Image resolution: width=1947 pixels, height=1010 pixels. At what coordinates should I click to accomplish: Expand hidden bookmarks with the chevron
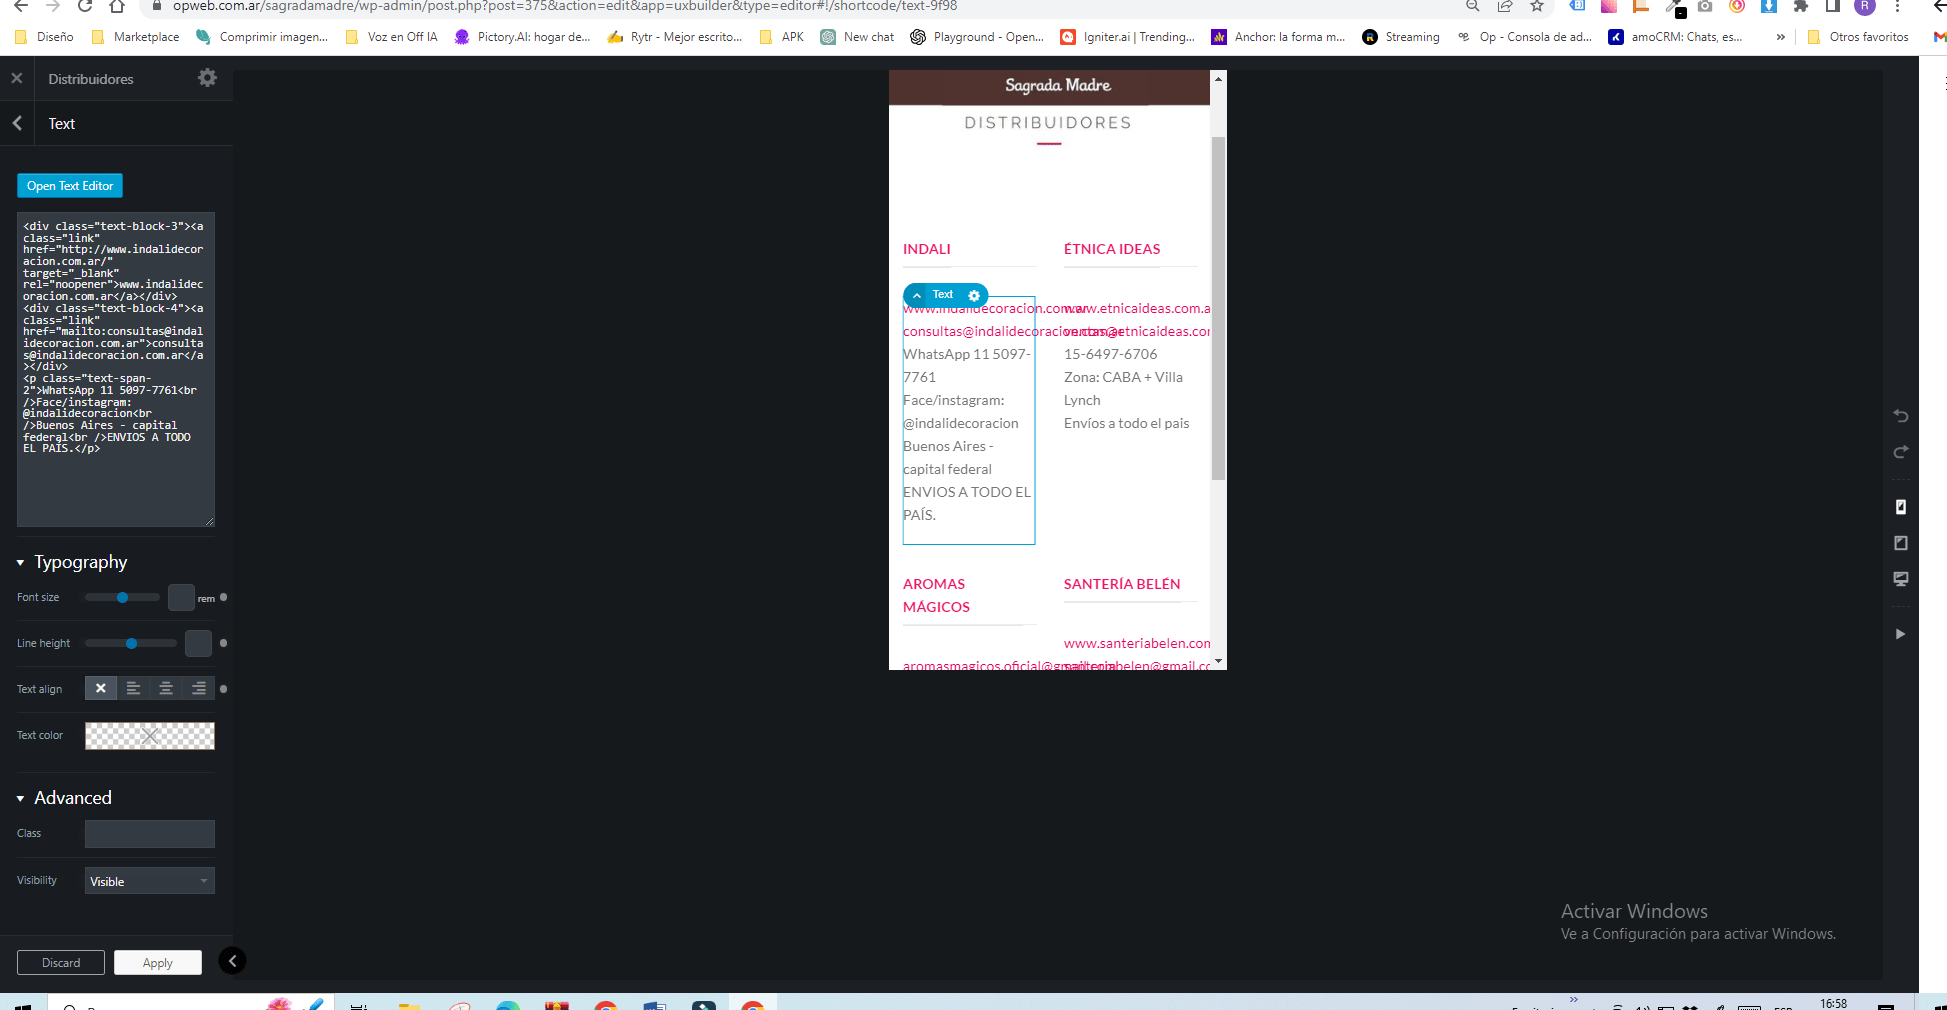tap(1780, 37)
